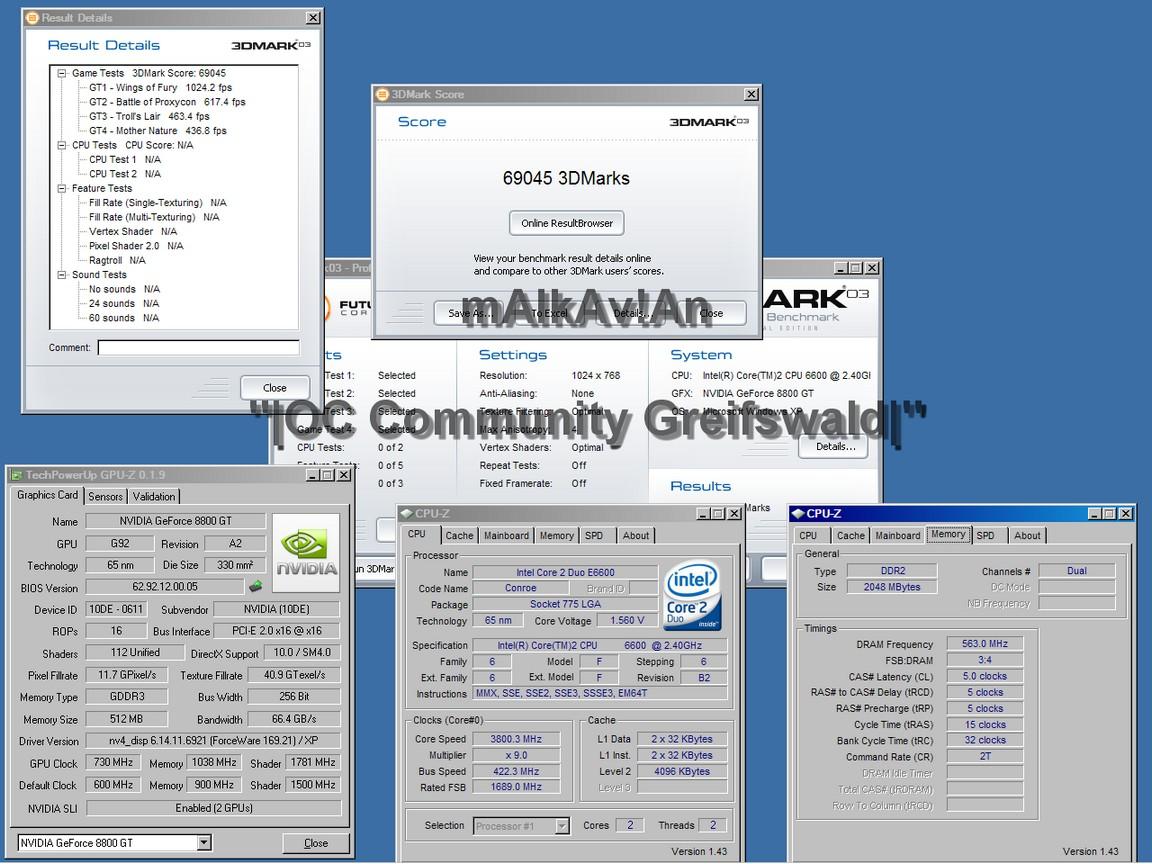Click To Excel button in Score window
Screen dimensions: 1152x864
[x=549, y=313]
